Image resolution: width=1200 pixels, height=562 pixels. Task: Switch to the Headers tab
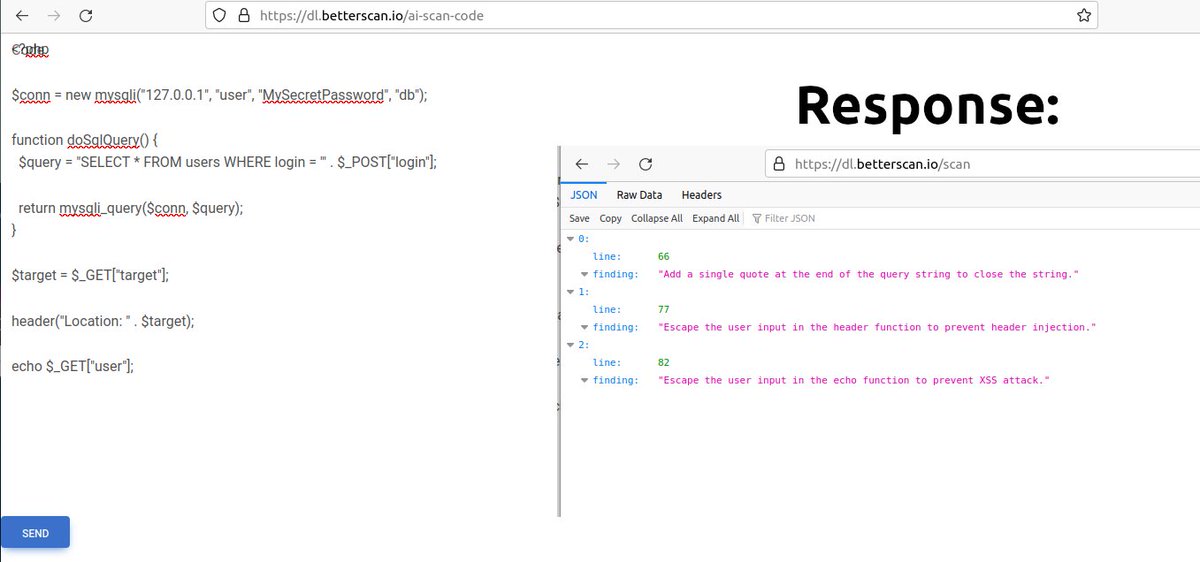click(701, 195)
